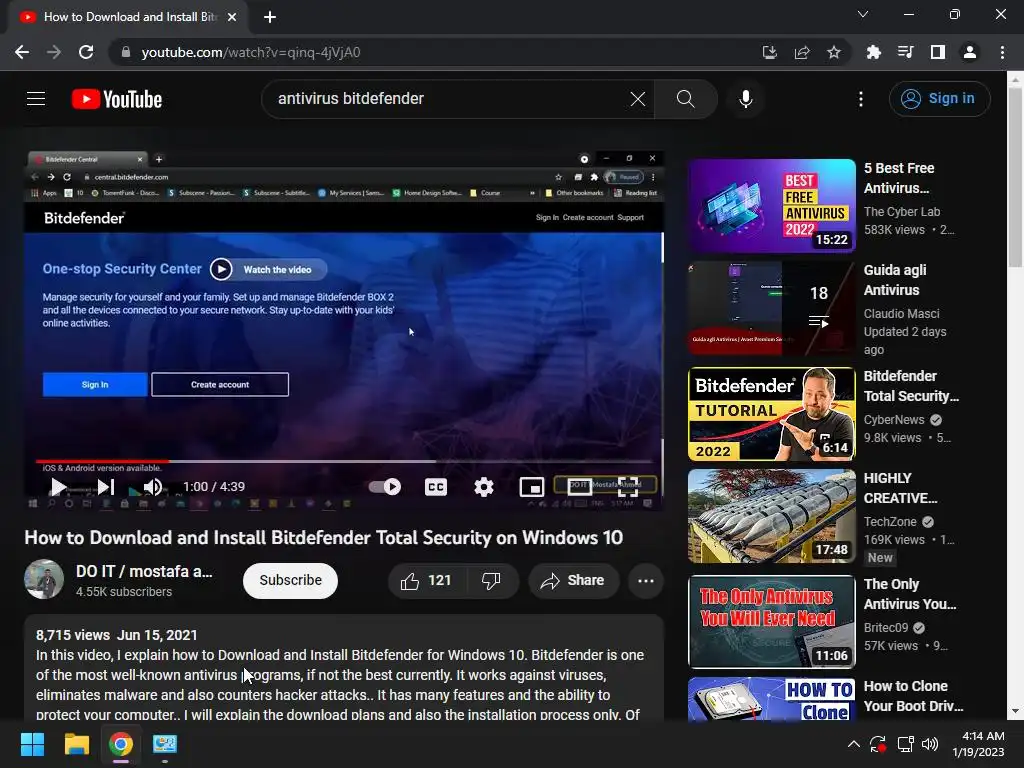Open Chrome three-dot menu
This screenshot has height=768, width=1024.
[1002, 52]
